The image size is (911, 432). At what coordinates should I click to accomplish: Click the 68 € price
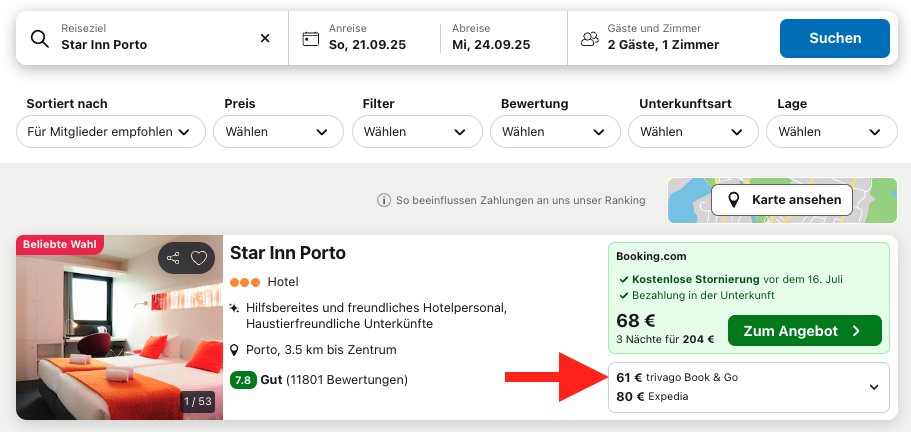pos(636,321)
